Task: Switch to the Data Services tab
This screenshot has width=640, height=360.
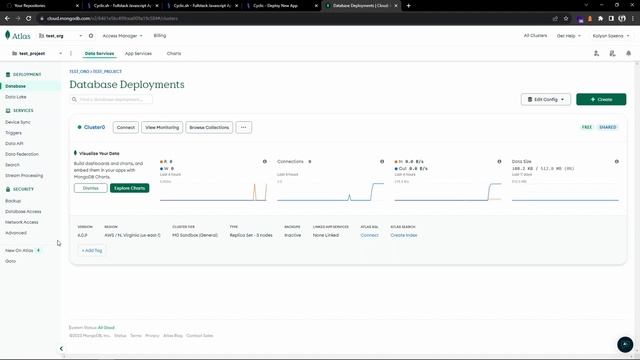Action: click(x=99, y=53)
